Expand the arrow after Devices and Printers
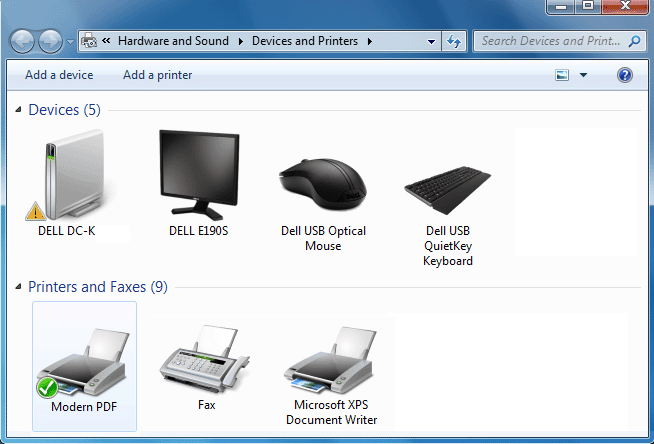The image size is (654, 444). (370, 41)
